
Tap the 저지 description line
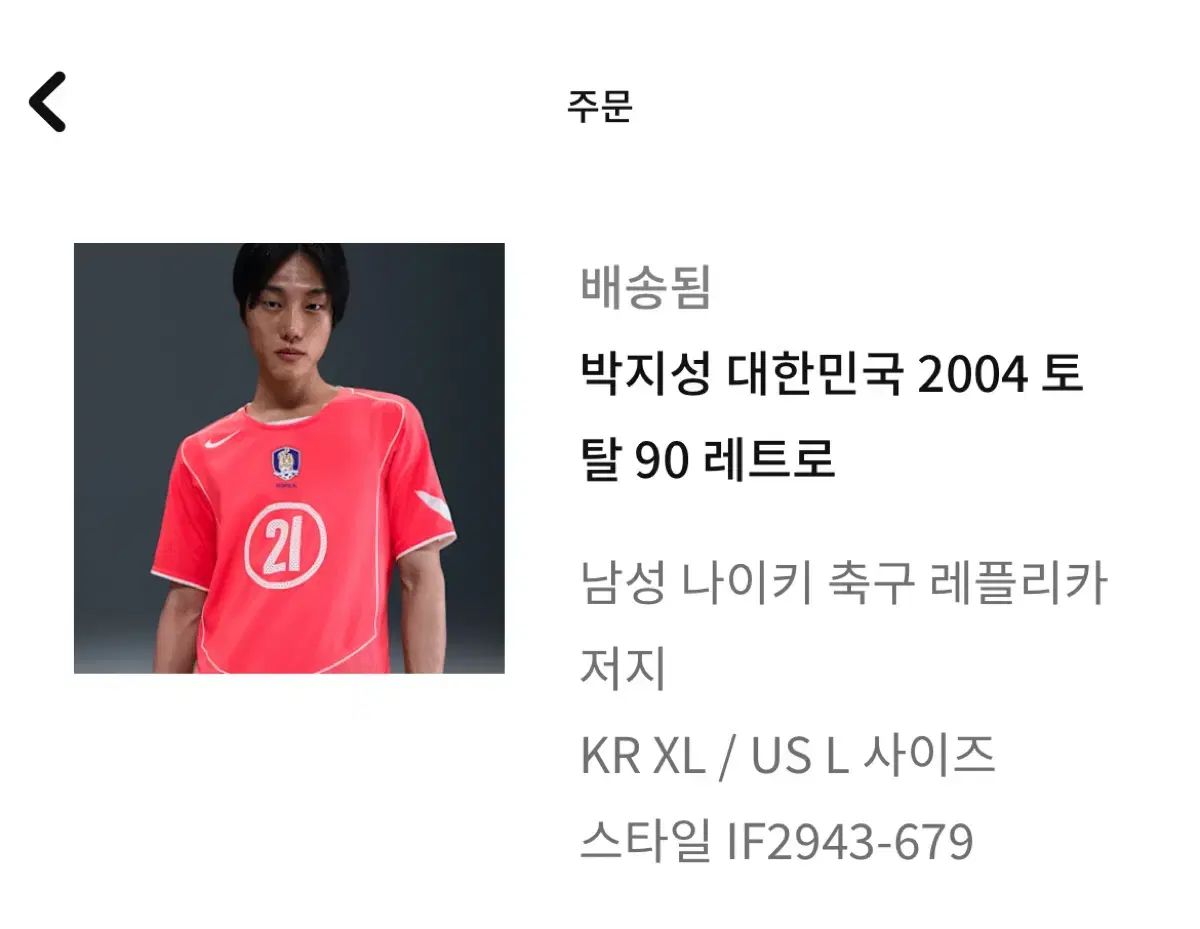(623, 669)
